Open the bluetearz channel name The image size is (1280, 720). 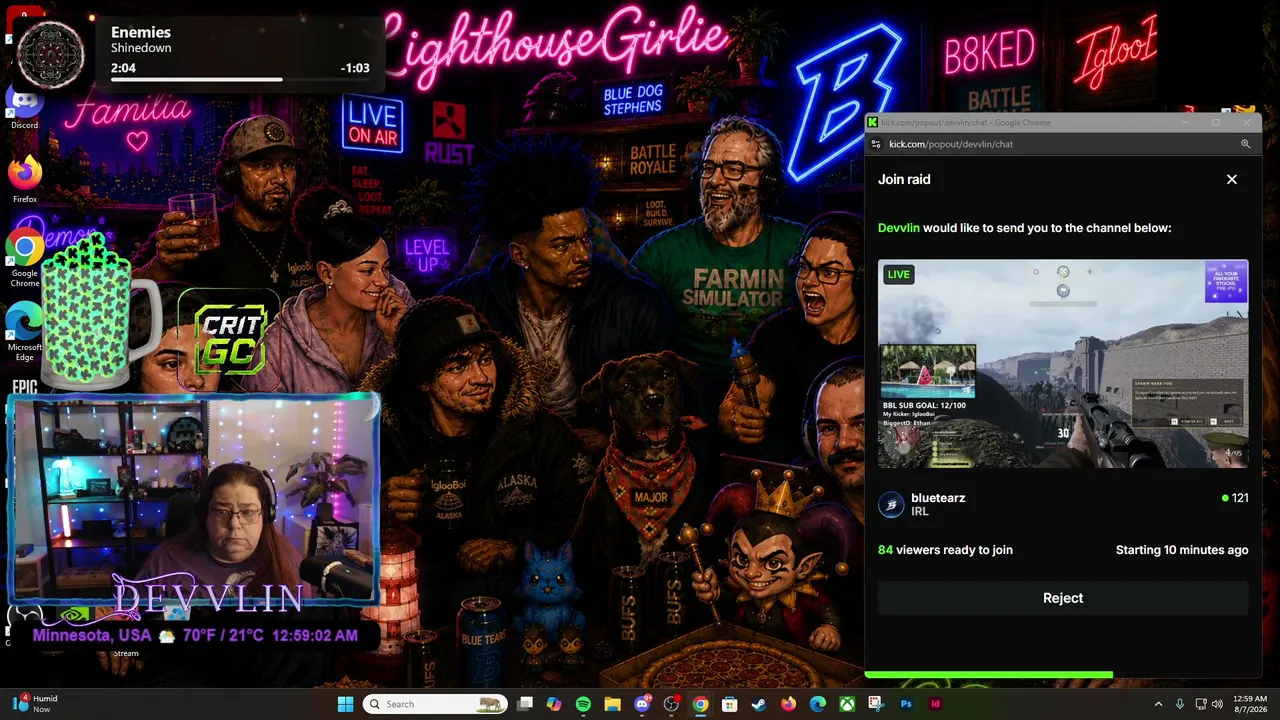938,498
